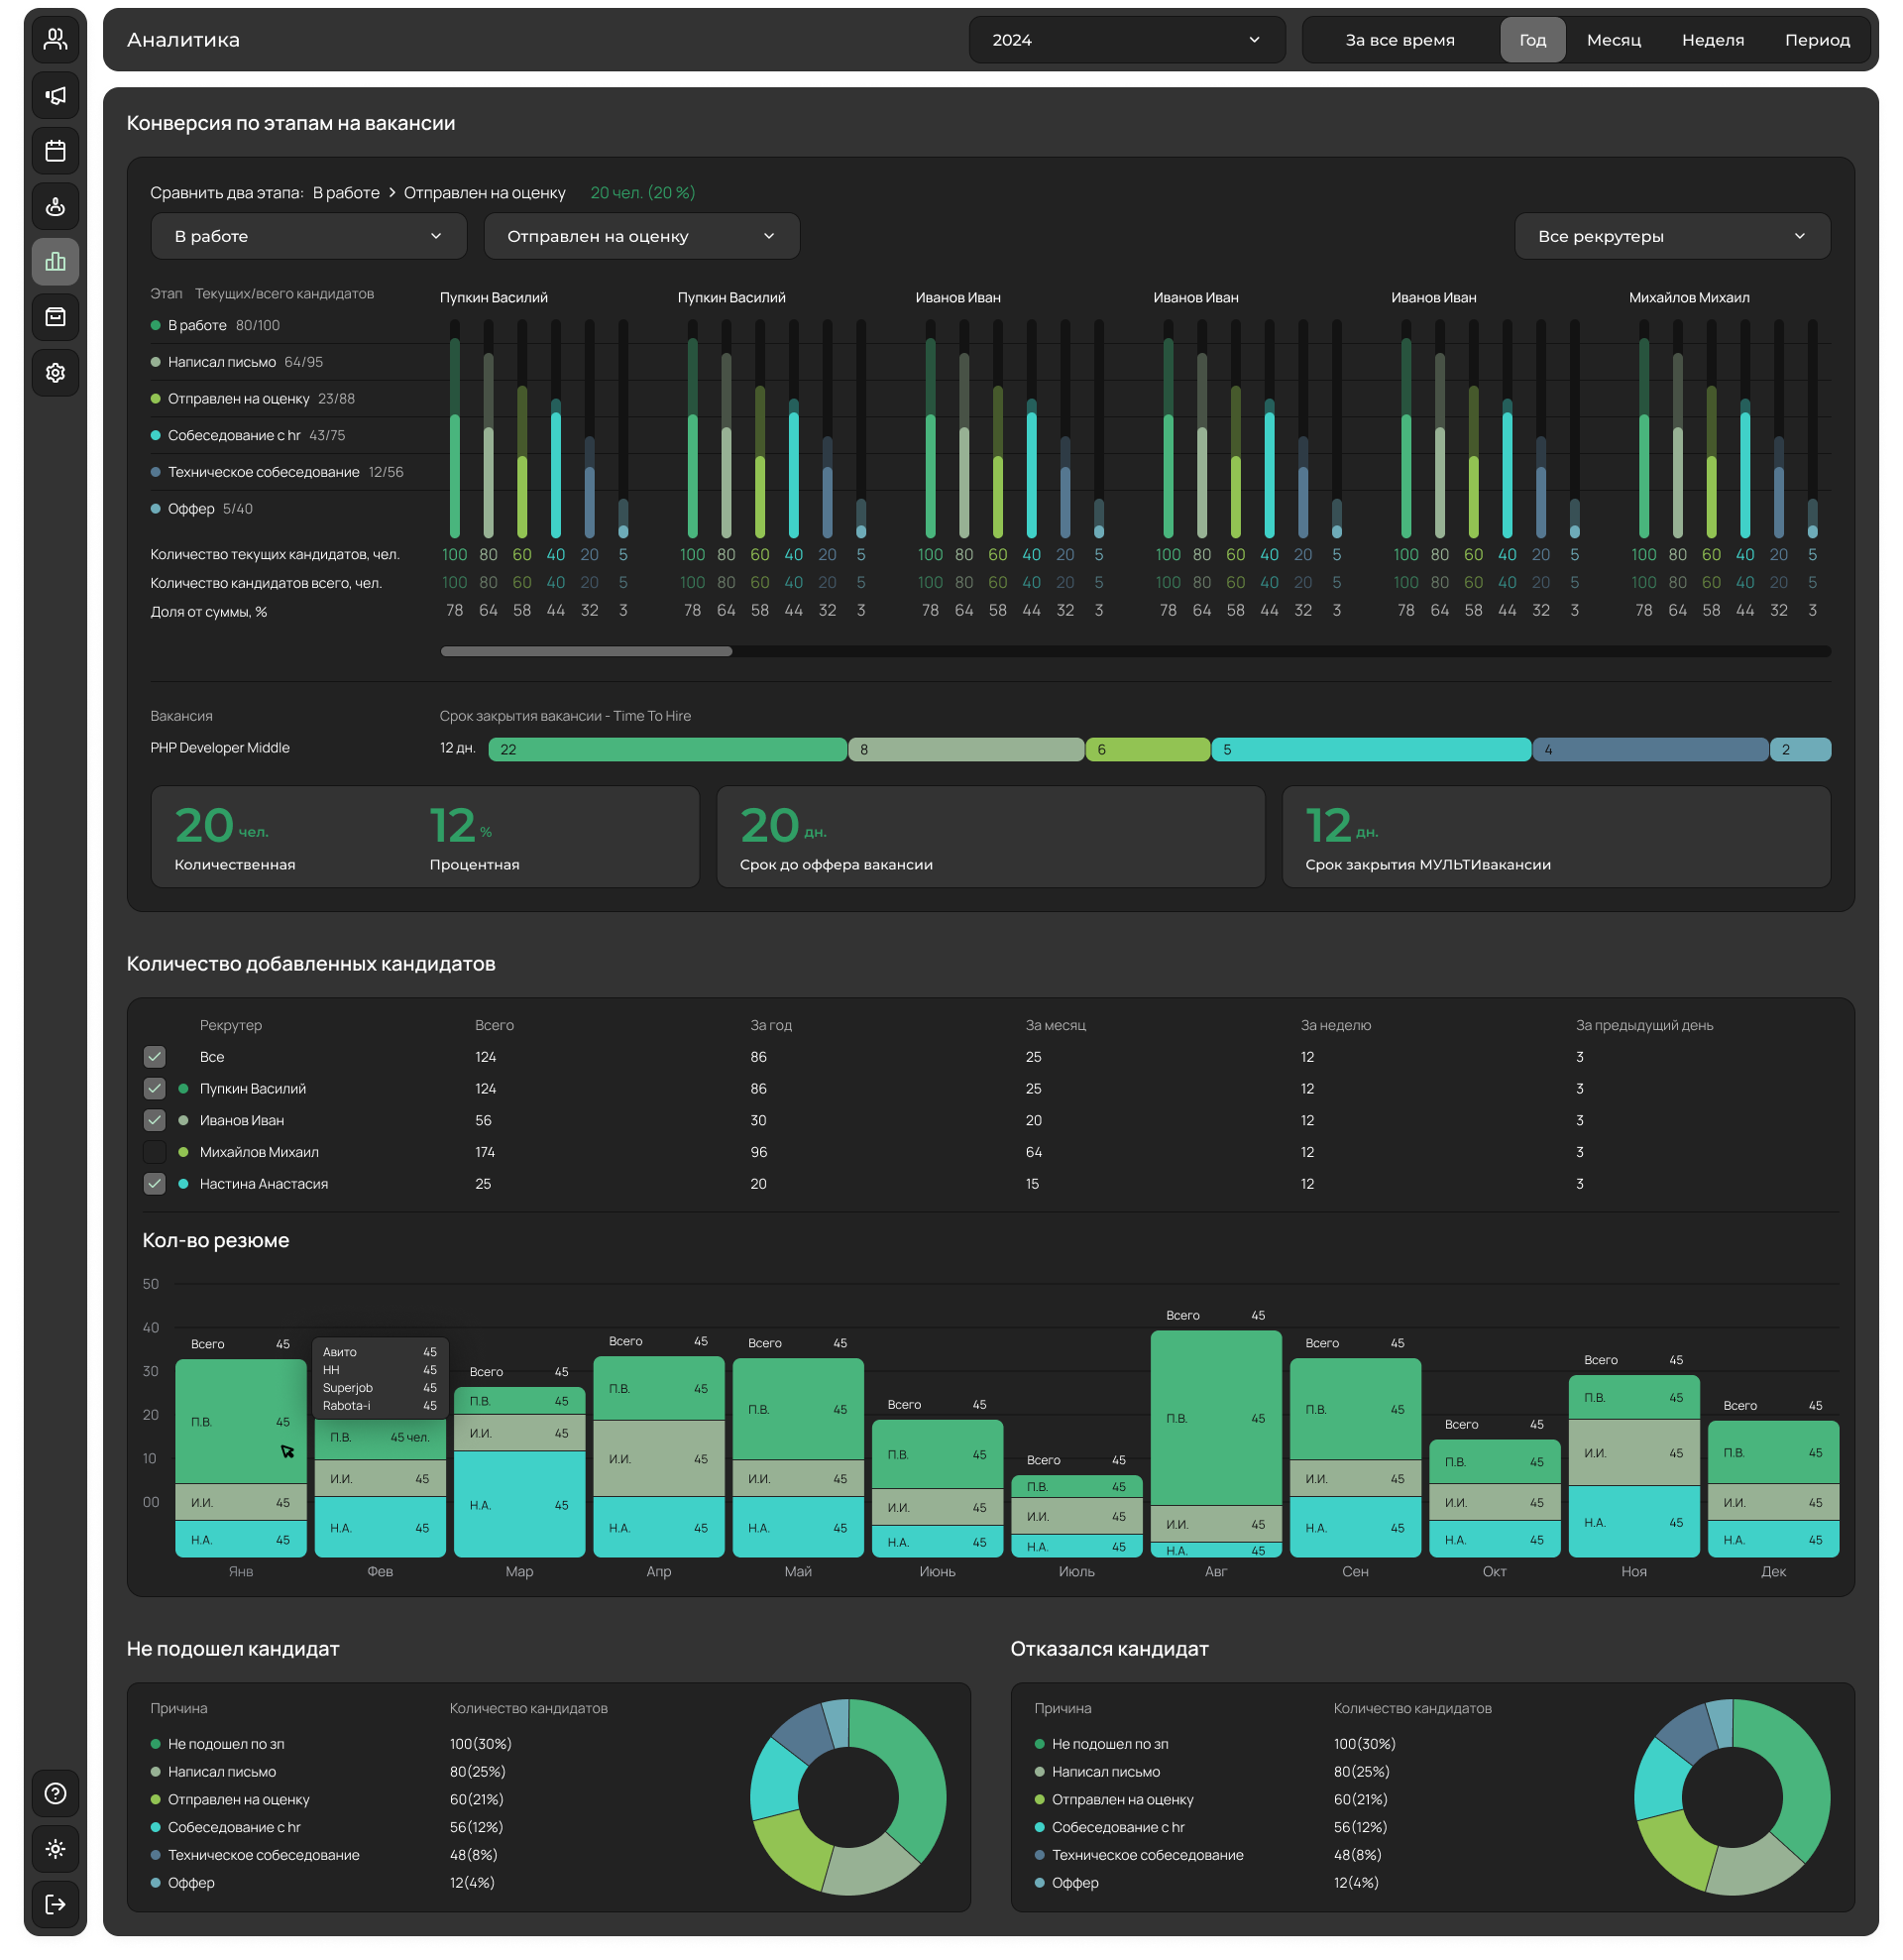The image size is (1903, 1960).
Task: Open the calendar icon in sidebar
Action: pos(56,151)
